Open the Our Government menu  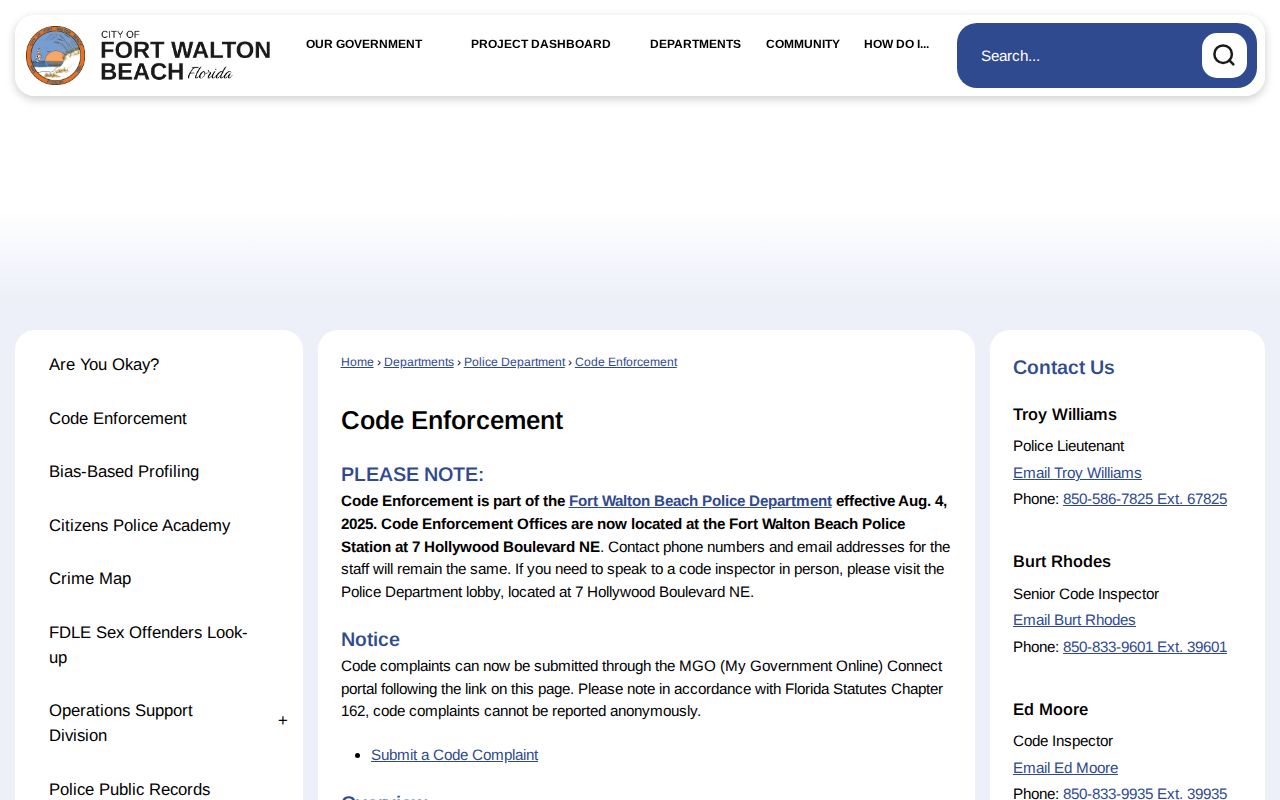[364, 44]
